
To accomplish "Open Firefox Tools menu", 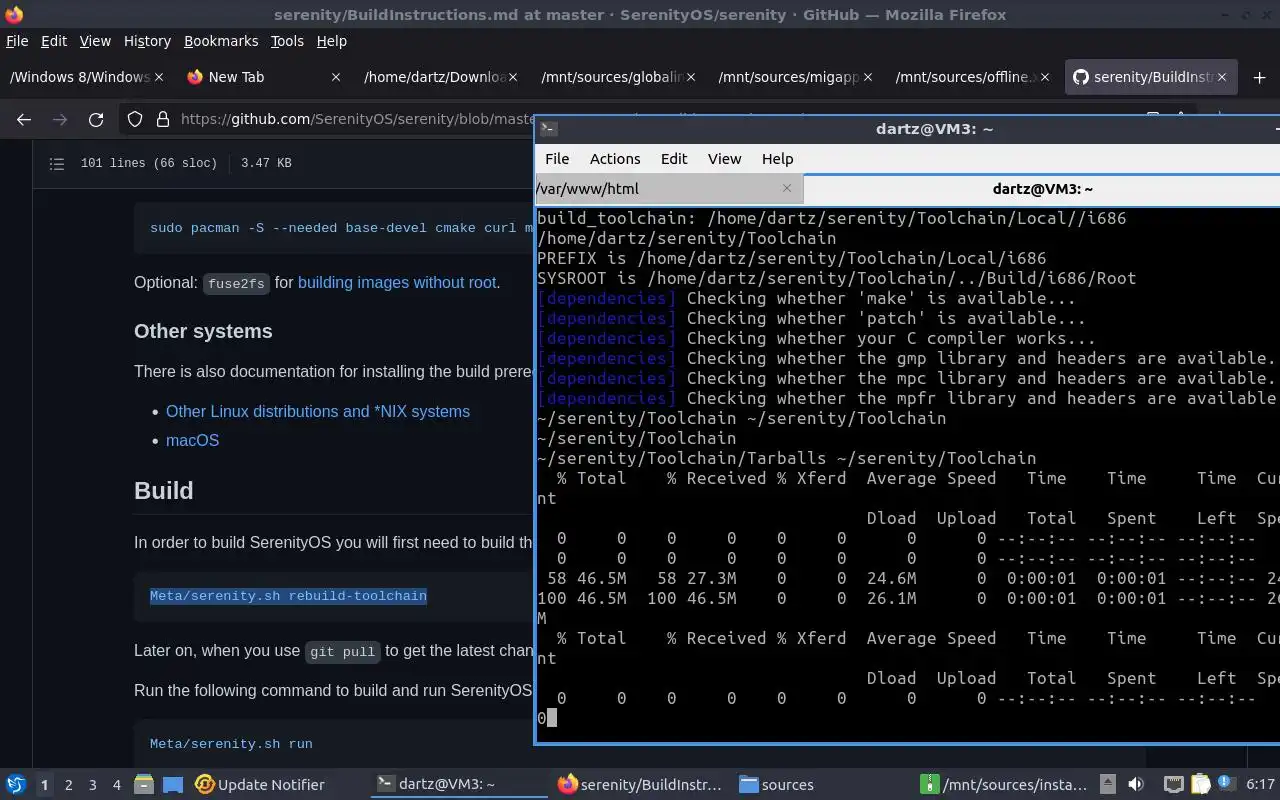I will tap(287, 41).
